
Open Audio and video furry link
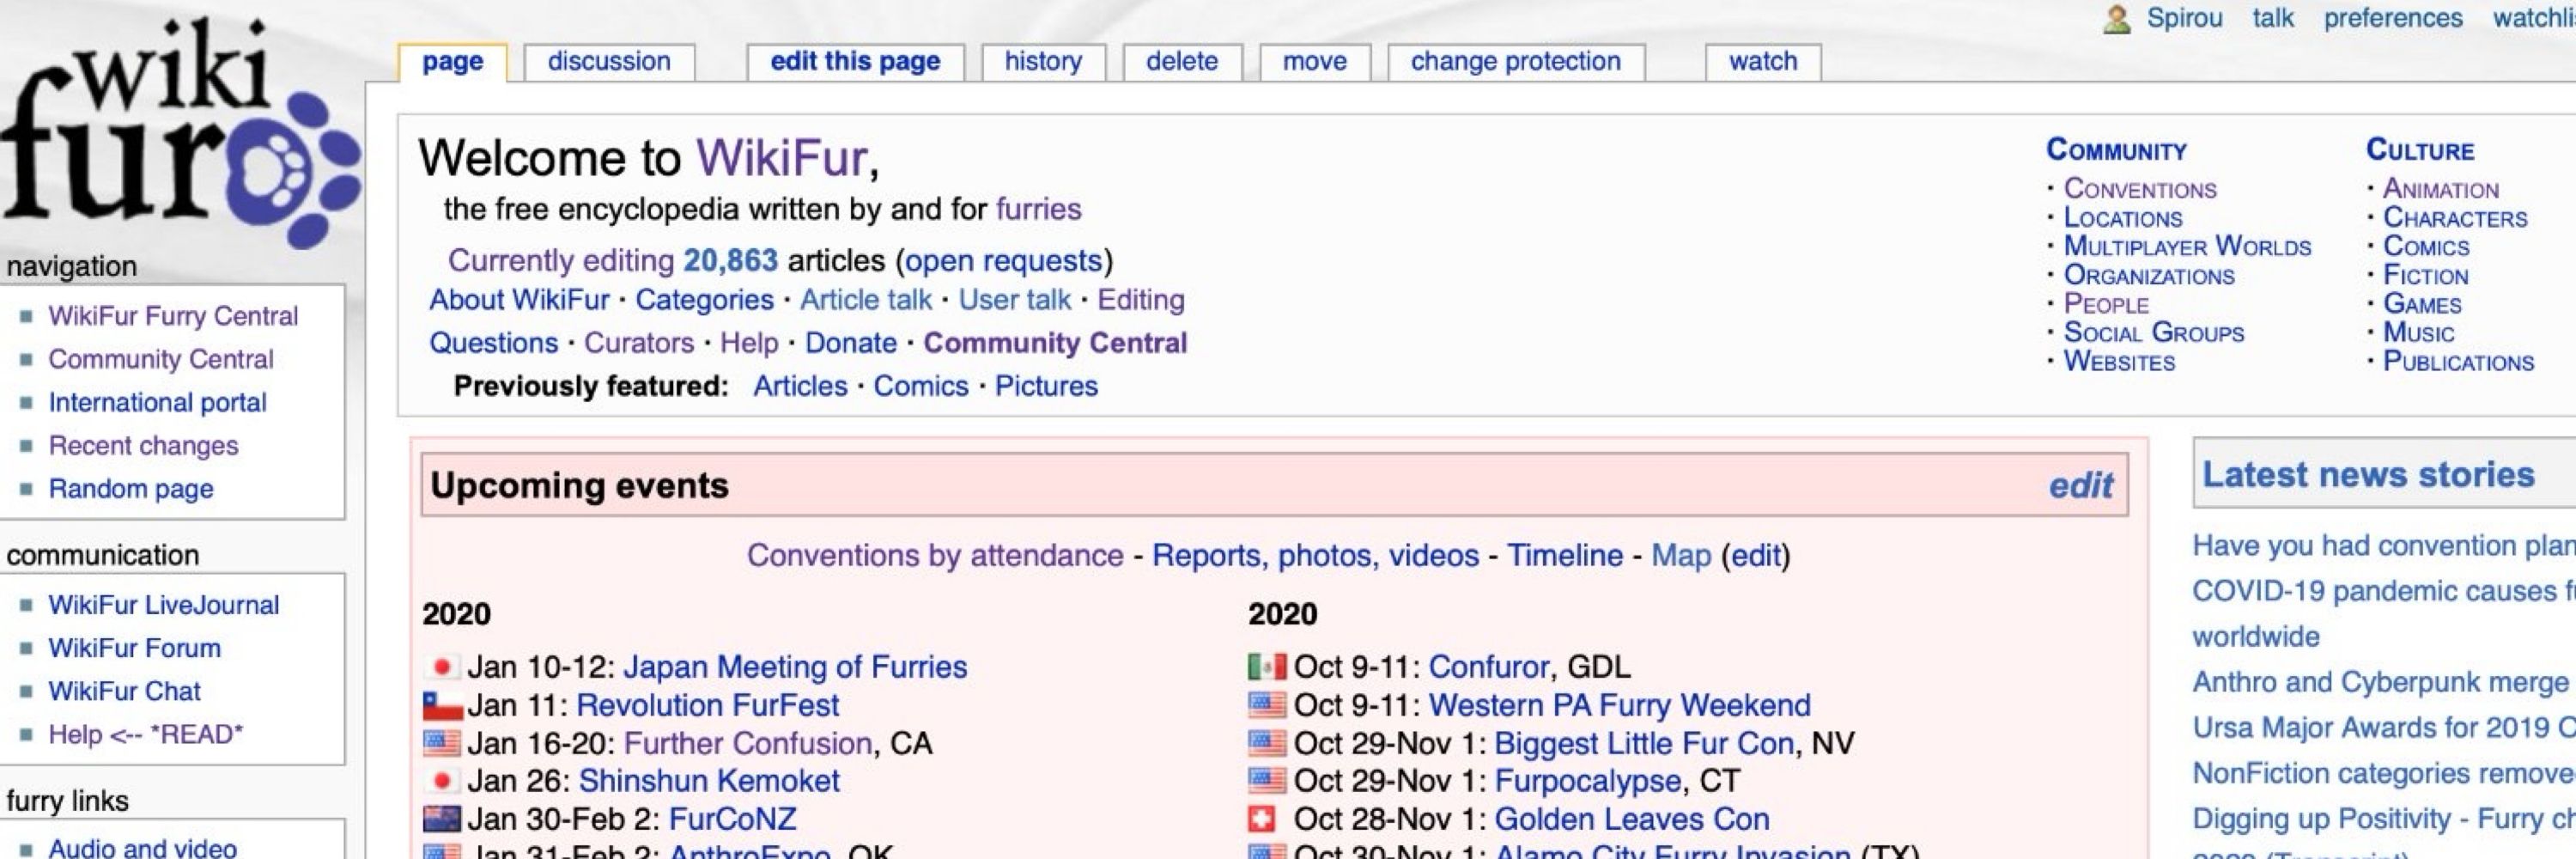click(x=142, y=847)
